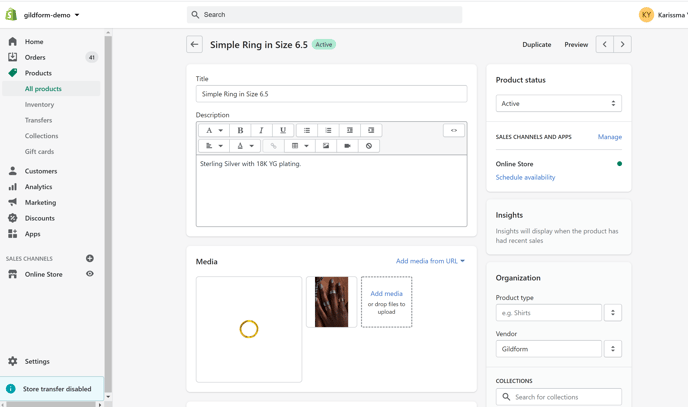Open the text formatting dropdown (A)
Screen dimensions: 688x407
[214, 130]
